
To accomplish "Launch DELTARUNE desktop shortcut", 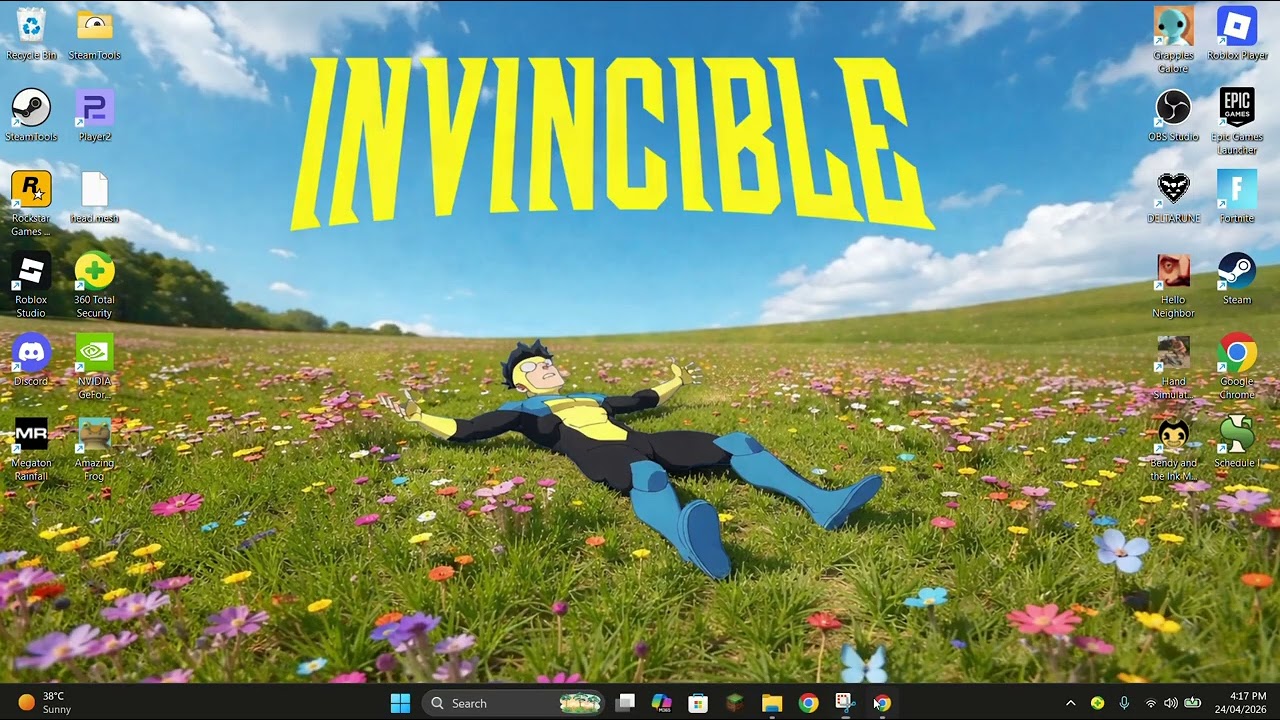I will (x=1173, y=198).
